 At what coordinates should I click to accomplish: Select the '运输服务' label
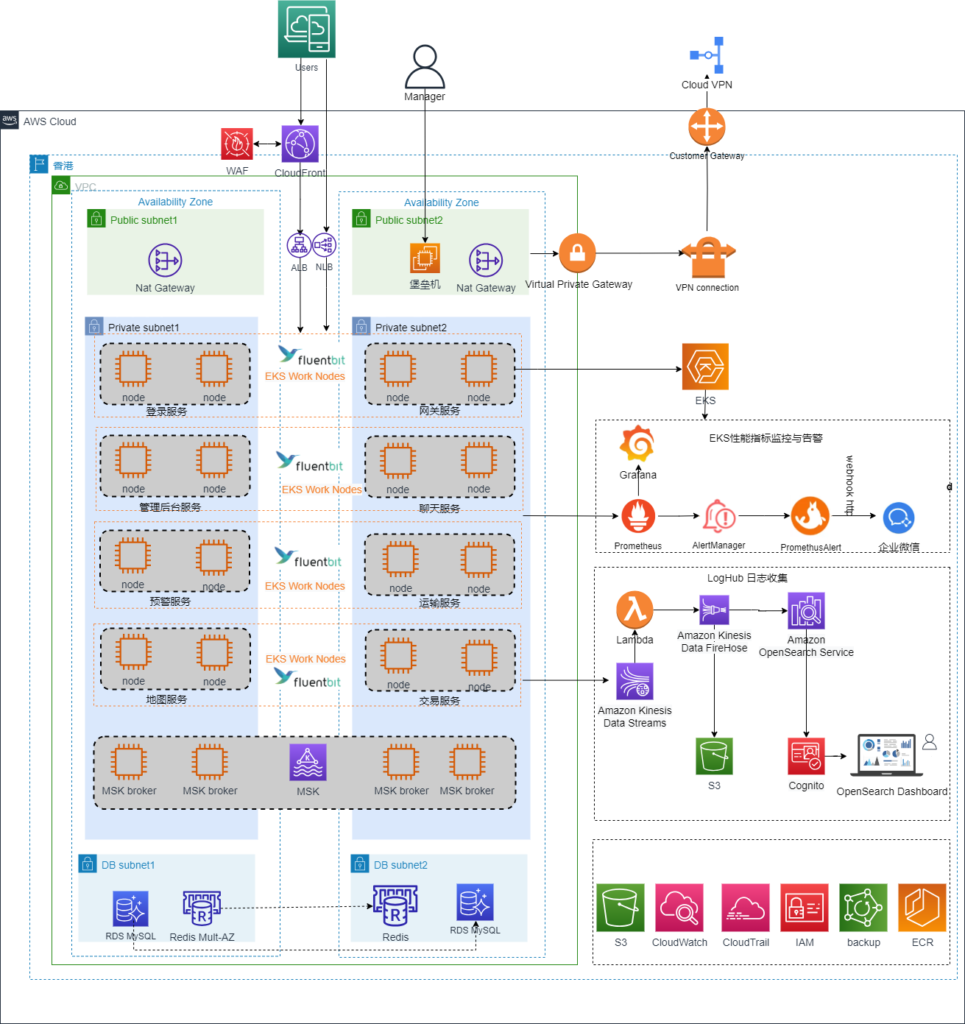[x=439, y=603]
